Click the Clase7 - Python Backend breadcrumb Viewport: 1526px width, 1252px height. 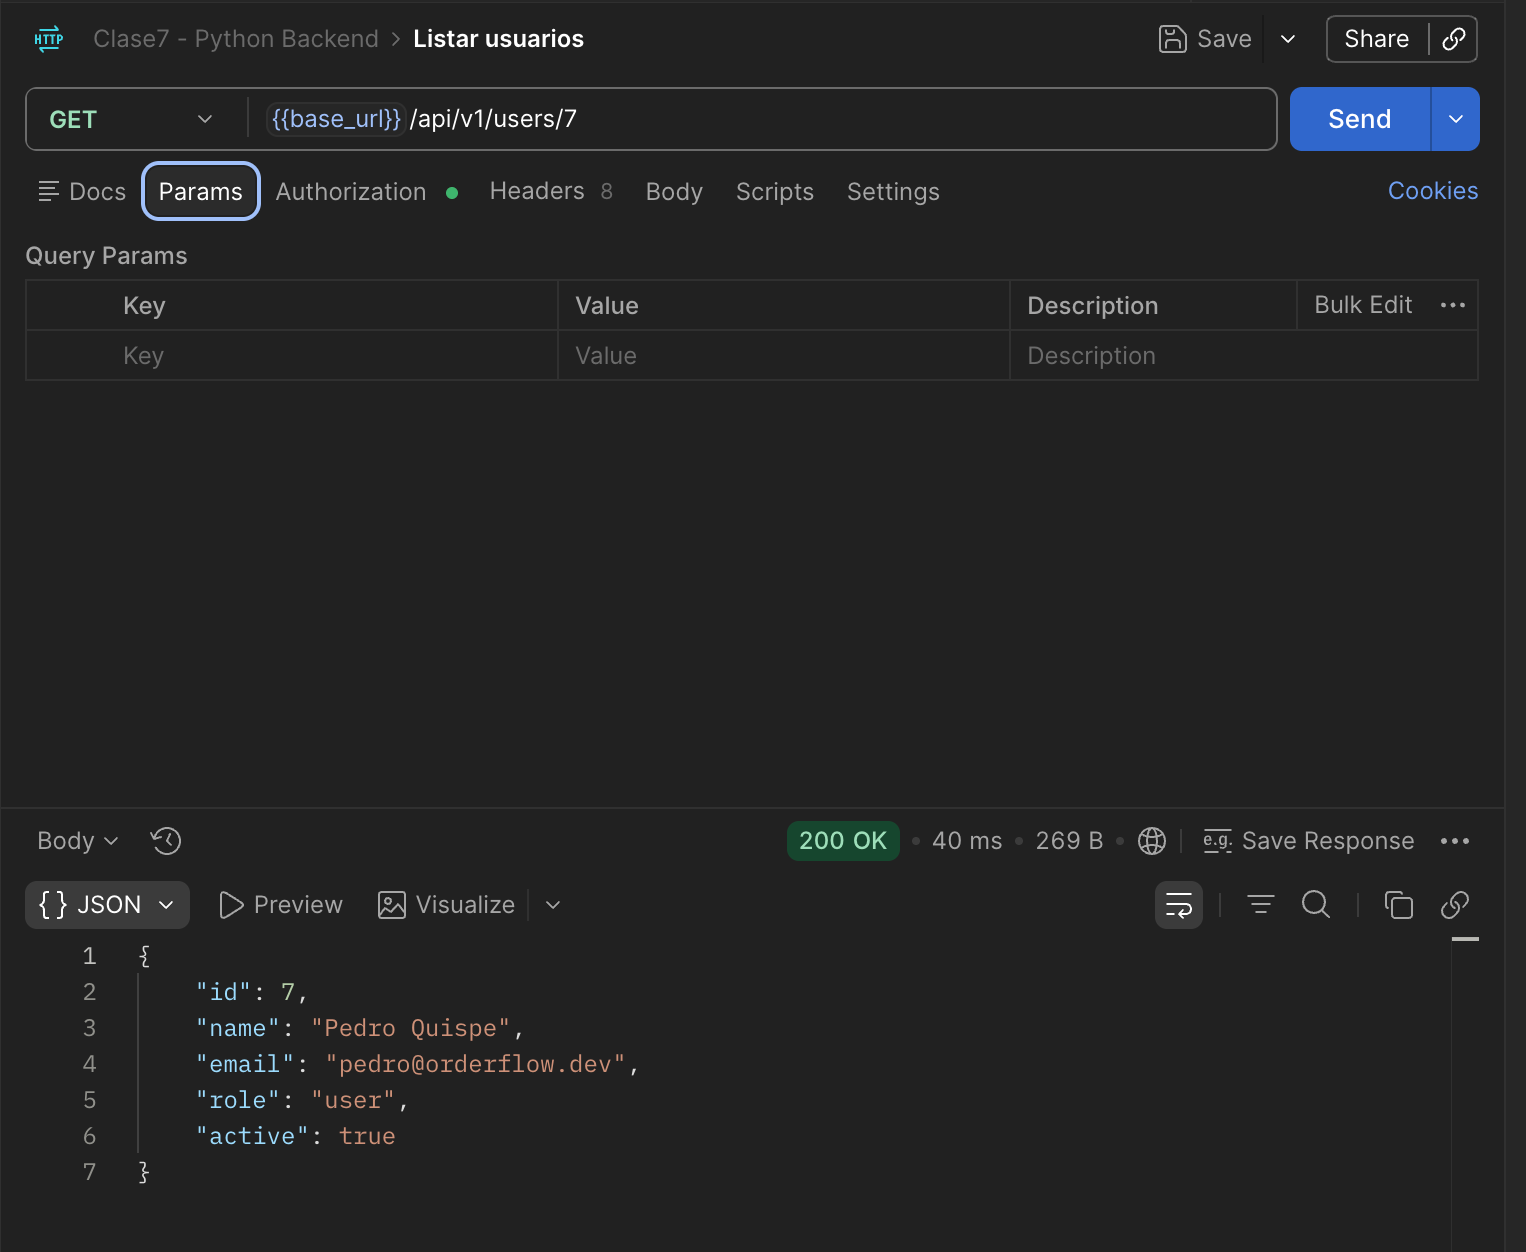(236, 39)
